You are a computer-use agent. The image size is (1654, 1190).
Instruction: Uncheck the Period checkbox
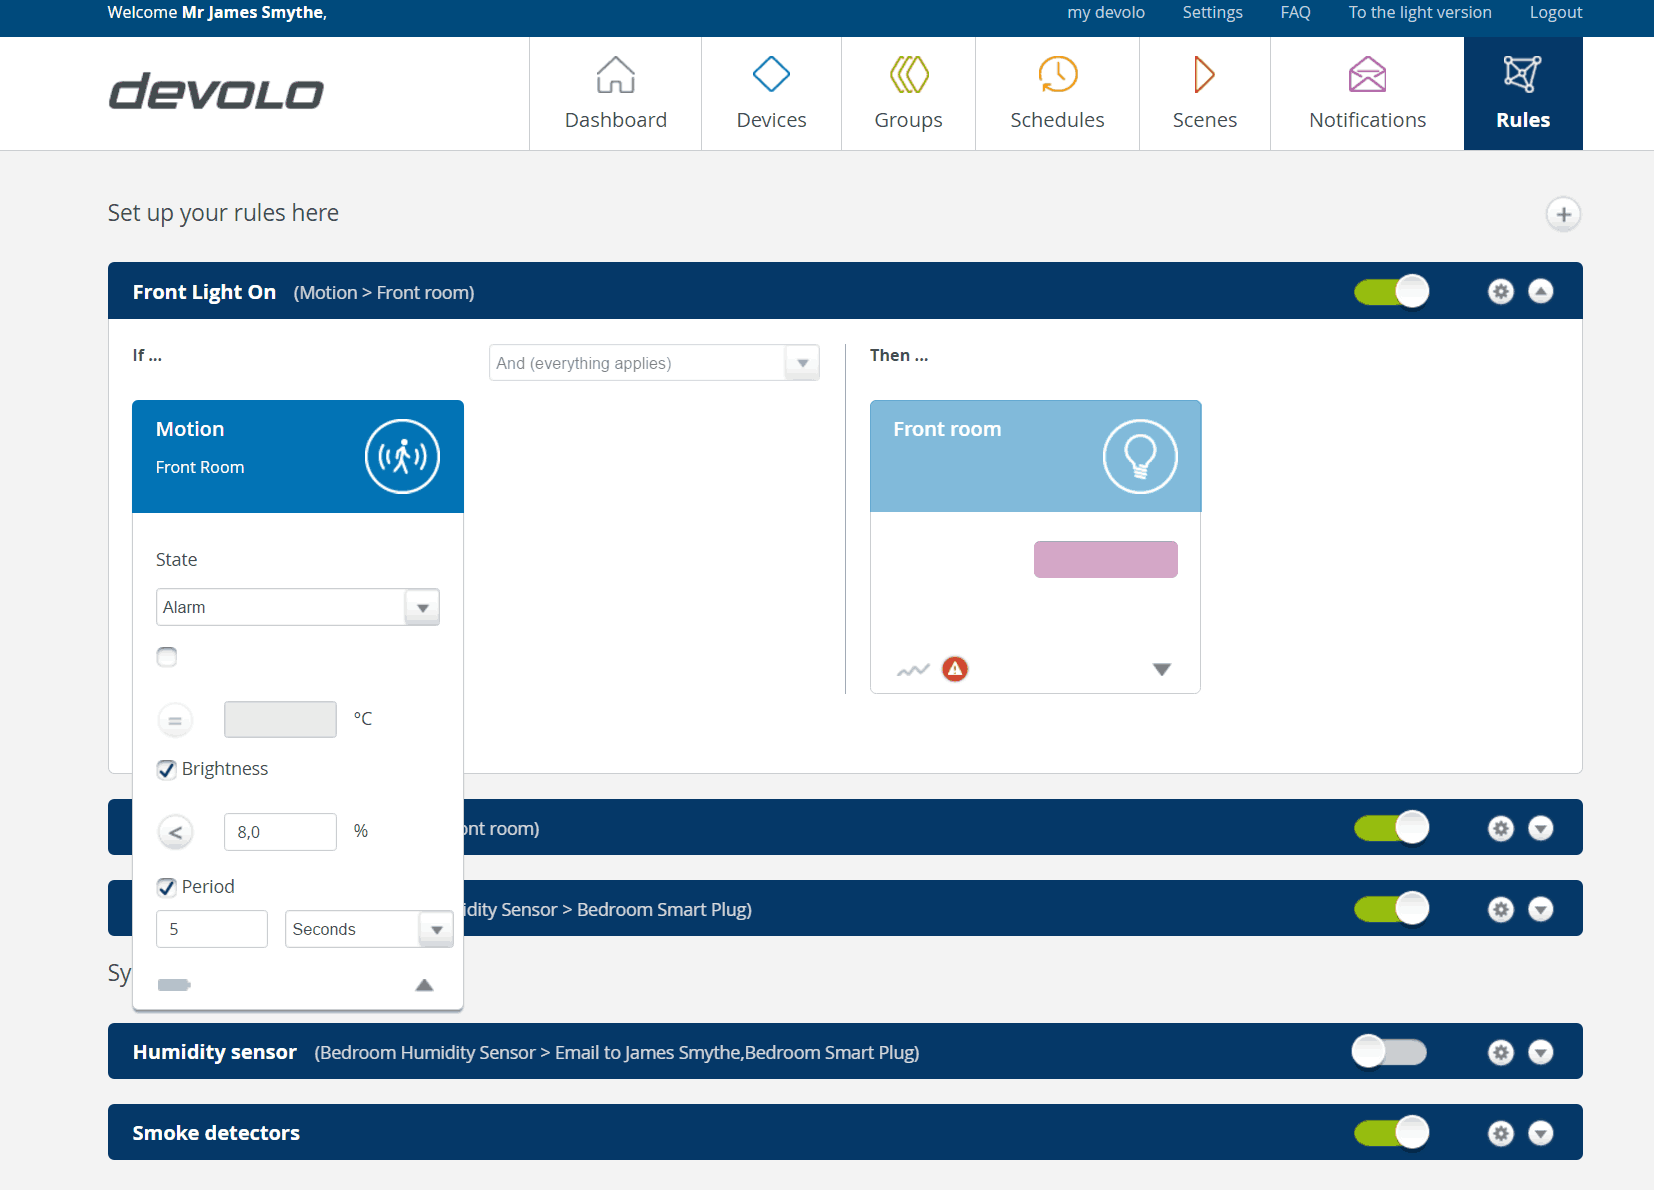[x=167, y=887]
